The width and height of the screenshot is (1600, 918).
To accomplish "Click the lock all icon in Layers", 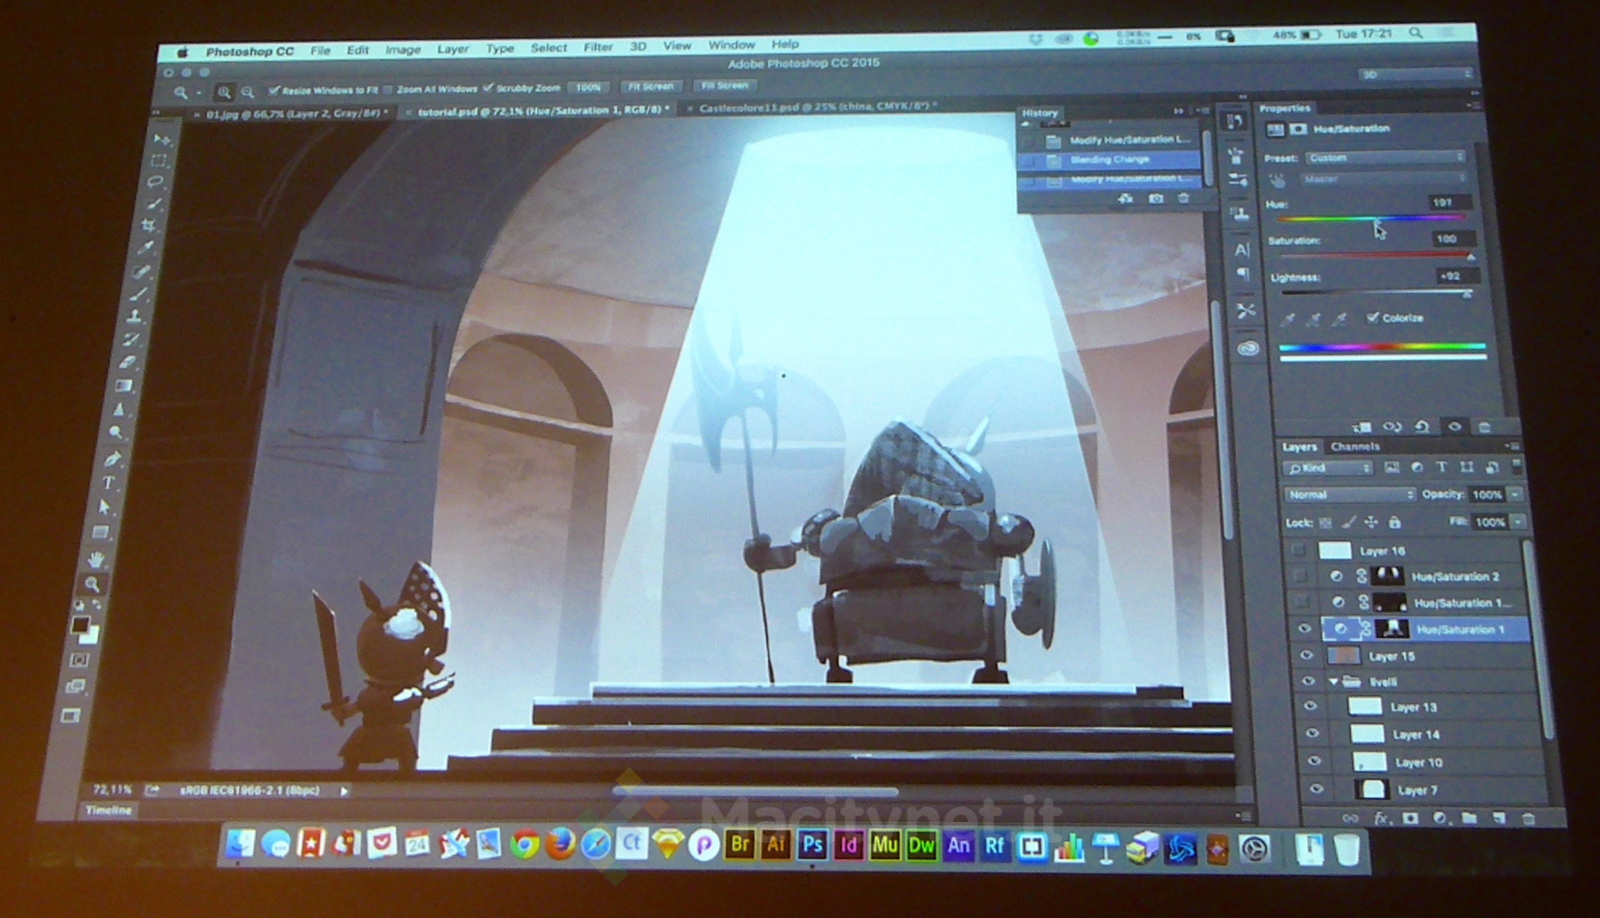I will click(x=1395, y=522).
